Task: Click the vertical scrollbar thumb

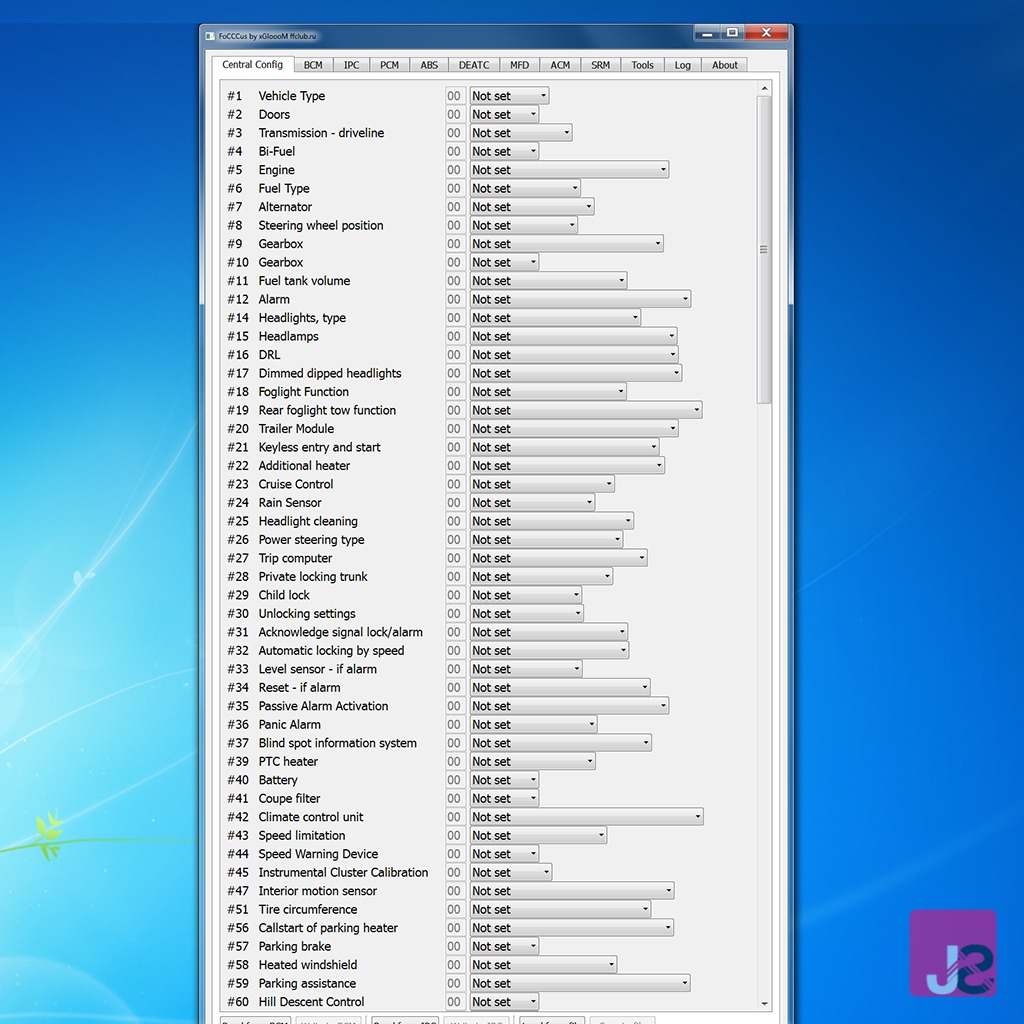Action: (764, 250)
